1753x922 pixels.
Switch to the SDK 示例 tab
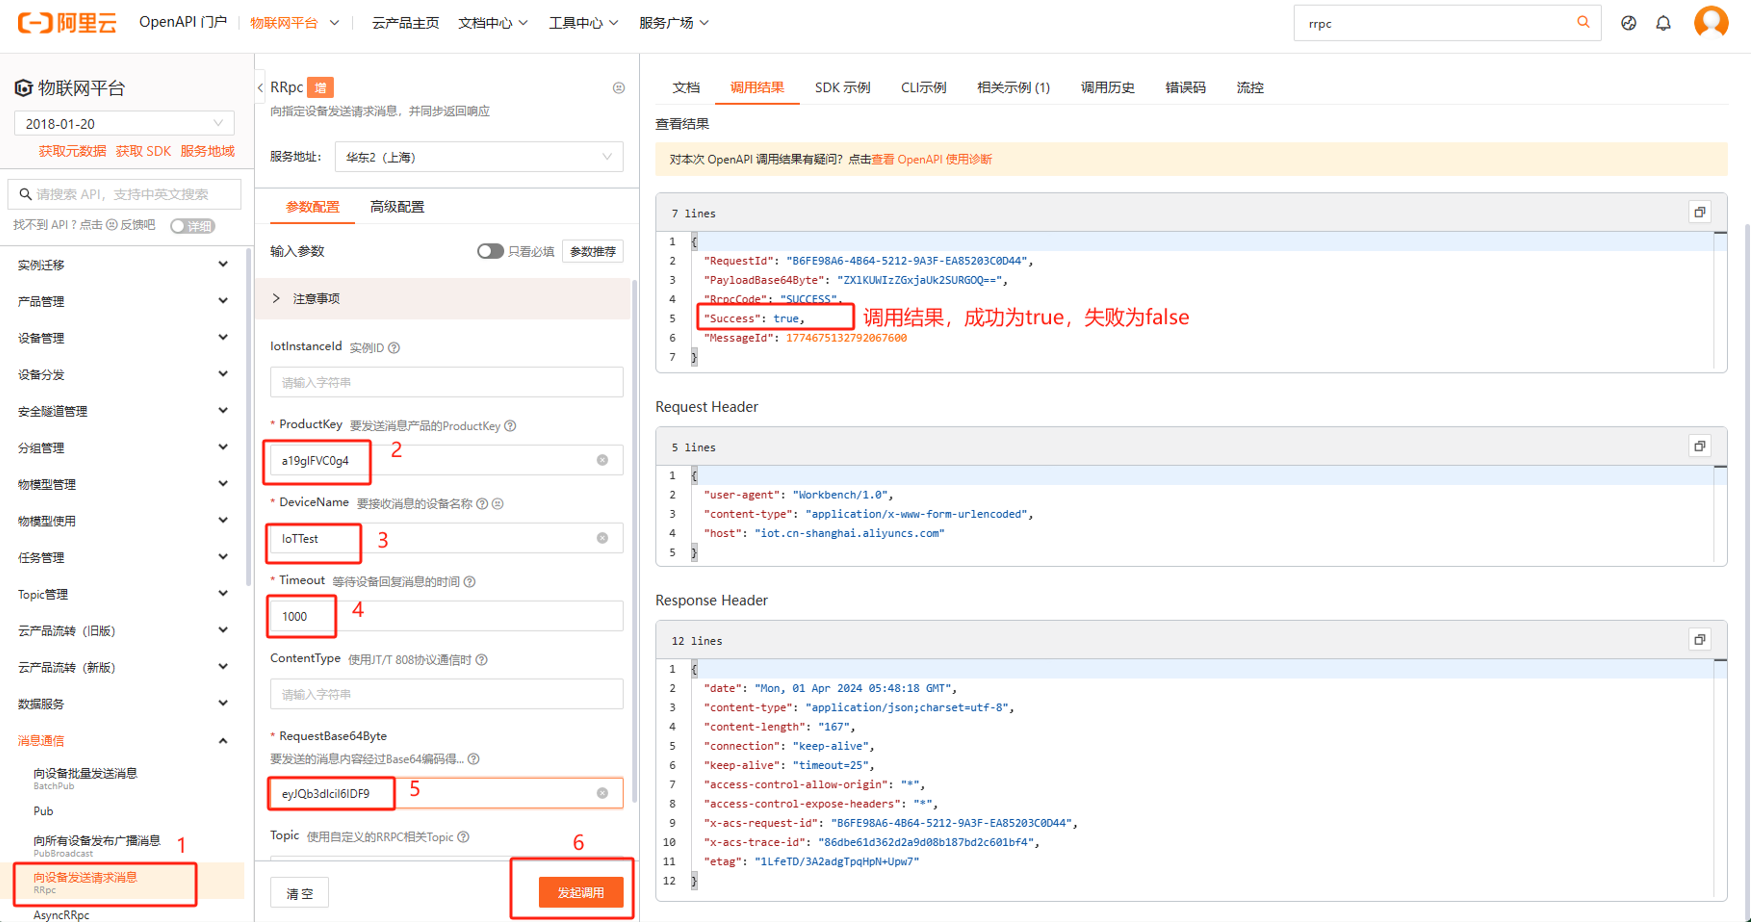point(842,88)
